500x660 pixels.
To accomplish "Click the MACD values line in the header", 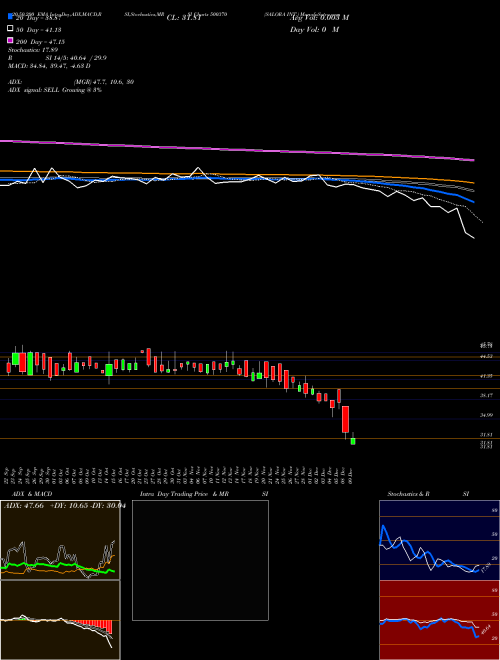I will [x=49, y=66].
